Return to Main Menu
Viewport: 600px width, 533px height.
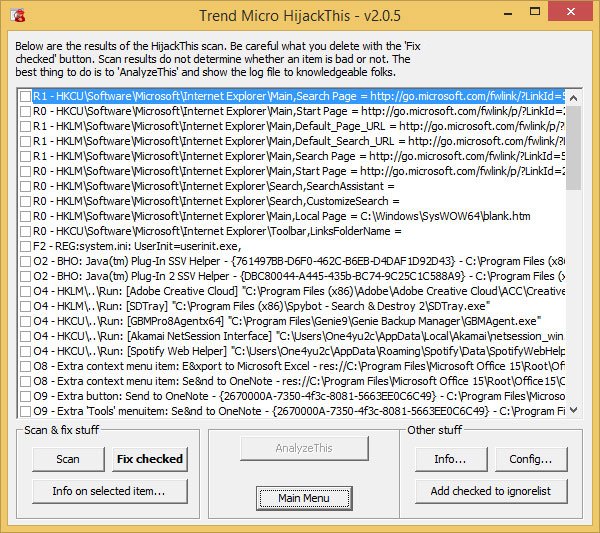(304, 498)
